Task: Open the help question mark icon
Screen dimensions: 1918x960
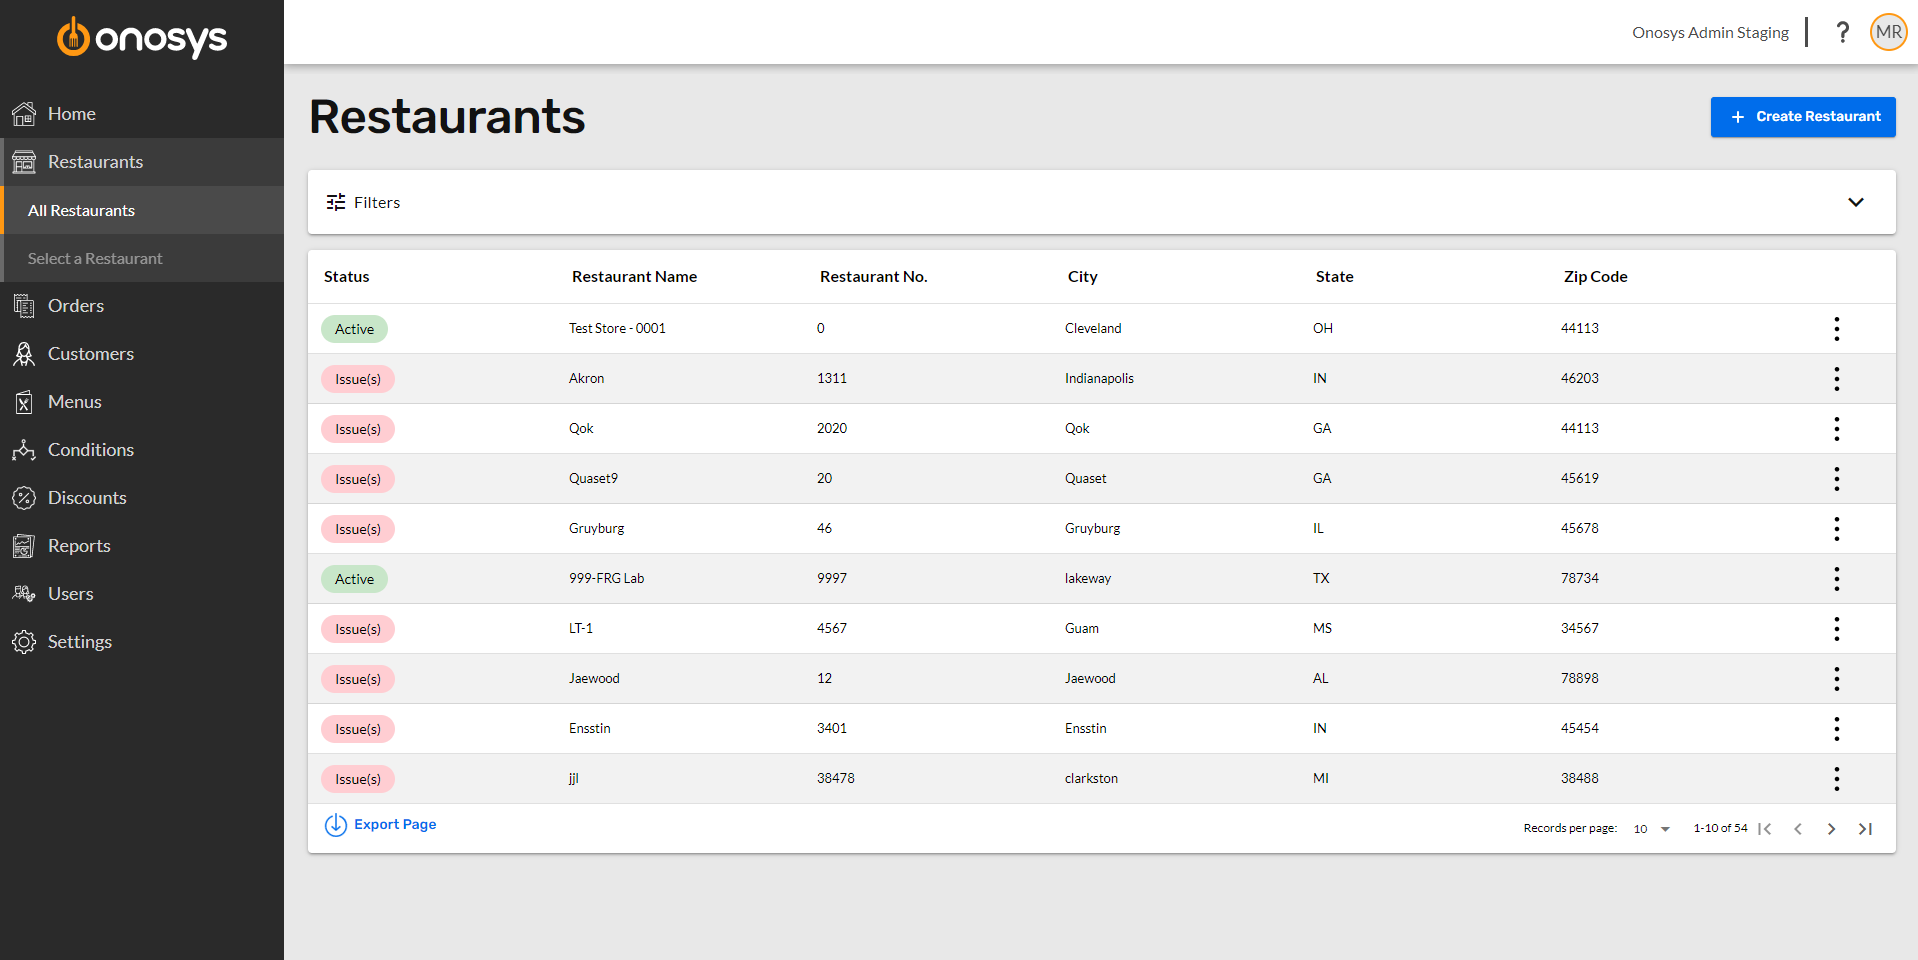Action: click(1843, 31)
